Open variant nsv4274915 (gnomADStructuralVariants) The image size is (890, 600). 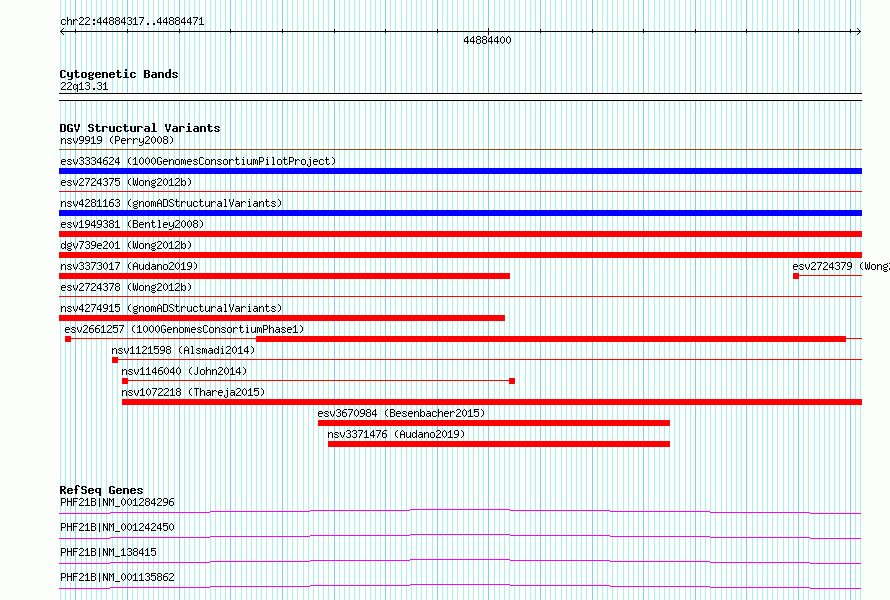(x=171, y=308)
